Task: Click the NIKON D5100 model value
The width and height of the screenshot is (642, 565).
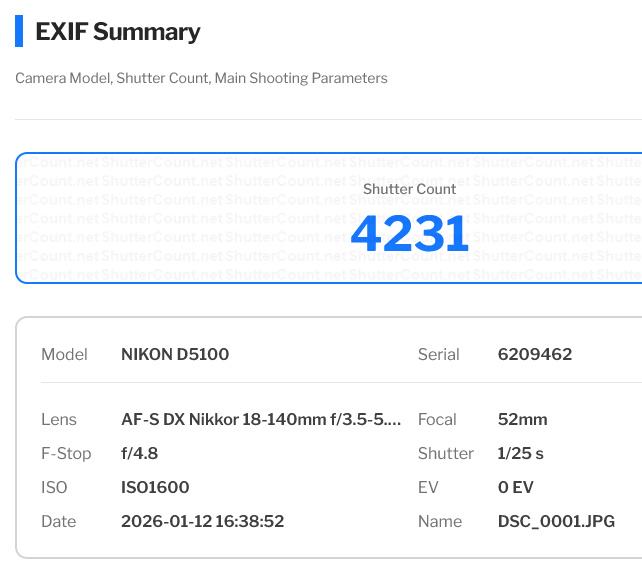Action: click(175, 354)
